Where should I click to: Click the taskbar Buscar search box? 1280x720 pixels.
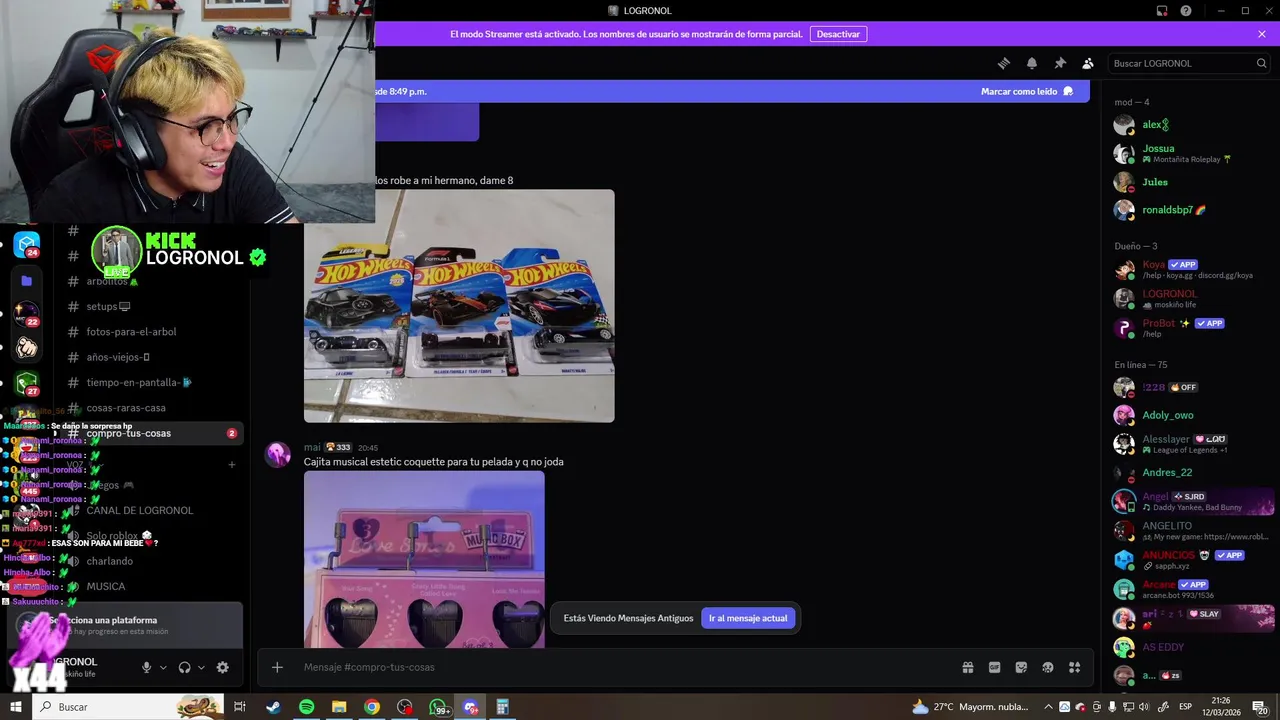tap(128, 707)
